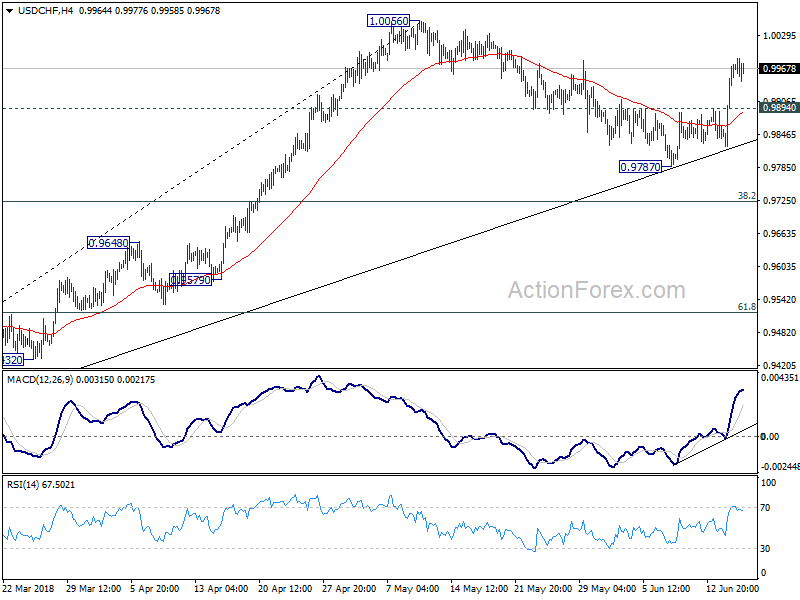Click the 0.98465 price axis value
This screenshot has height=600, width=800.
[x=779, y=135]
